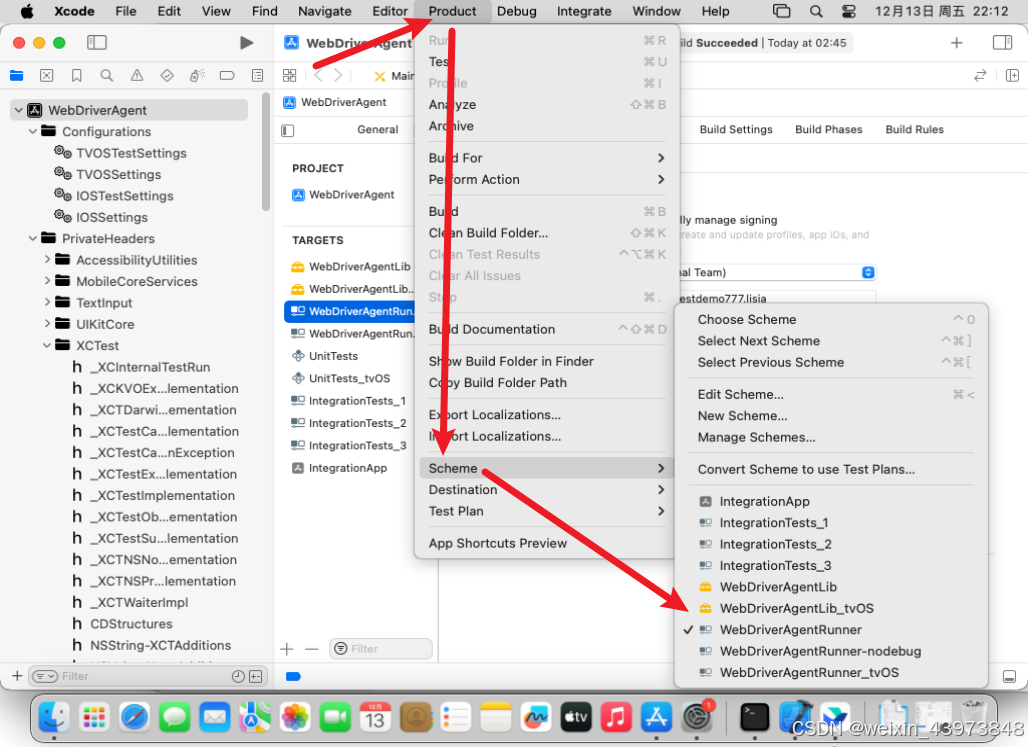Click the recent files clock filter icon
The image size is (1028, 747).
tap(238, 676)
